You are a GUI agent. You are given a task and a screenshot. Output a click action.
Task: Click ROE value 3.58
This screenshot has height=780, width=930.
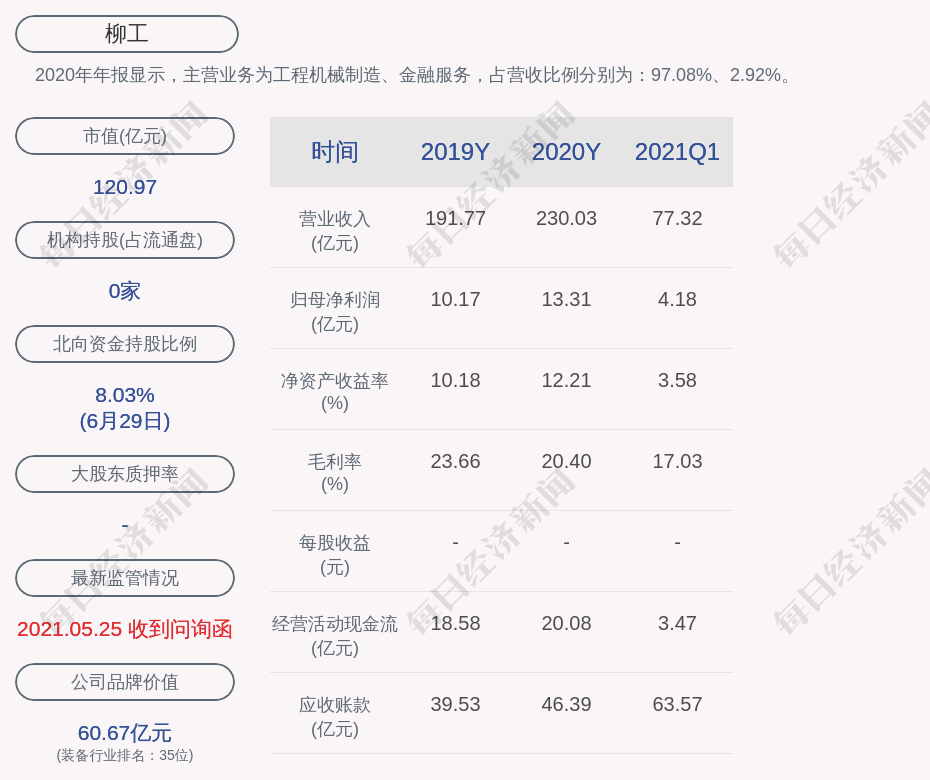[677, 380]
